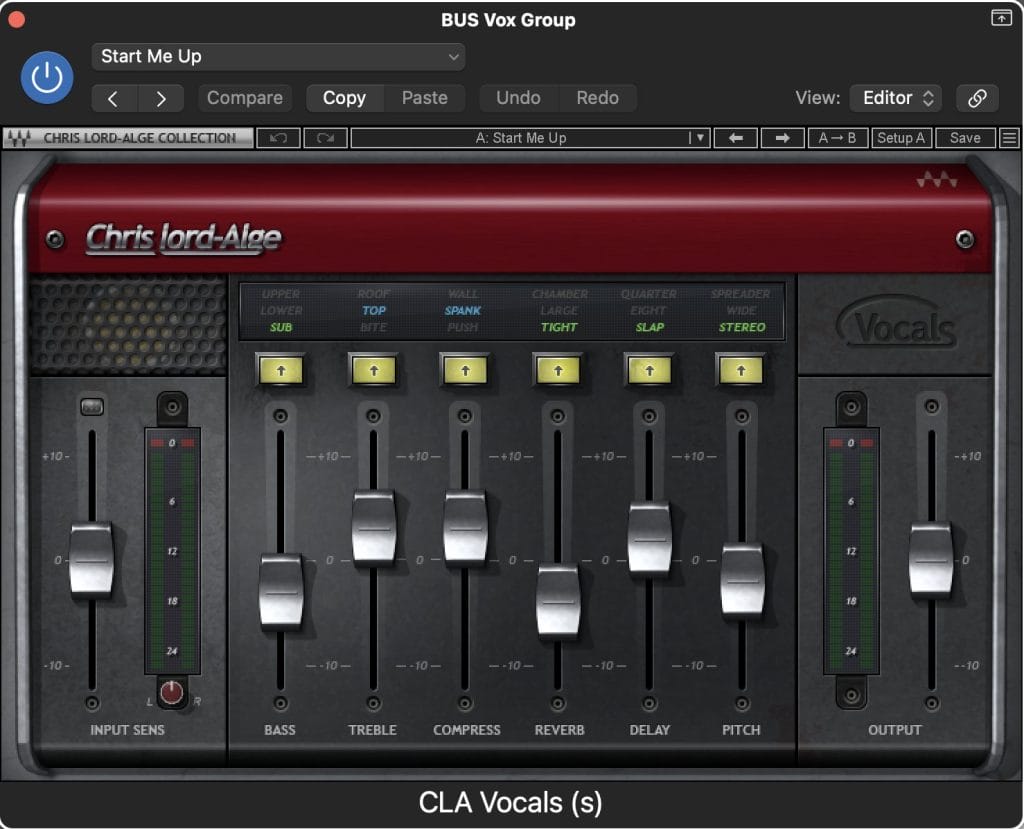Toggle the small Input Sens indicator button
The width and height of the screenshot is (1024, 829).
click(x=92, y=406)
